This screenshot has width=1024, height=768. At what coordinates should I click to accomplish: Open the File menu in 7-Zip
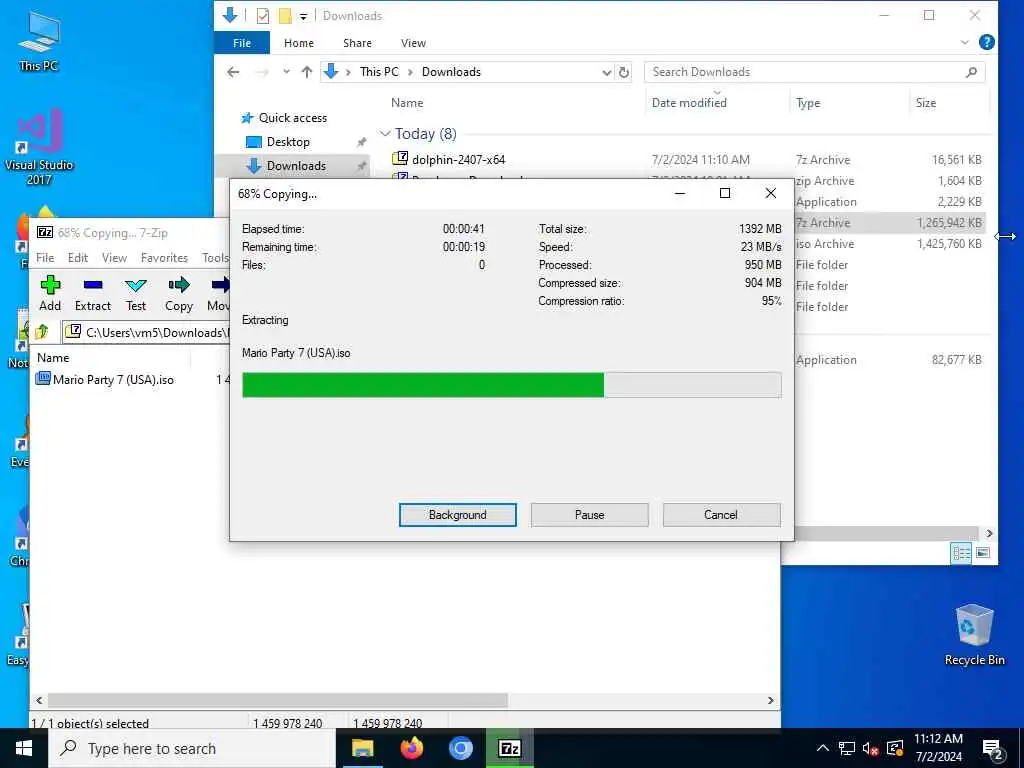45,258
